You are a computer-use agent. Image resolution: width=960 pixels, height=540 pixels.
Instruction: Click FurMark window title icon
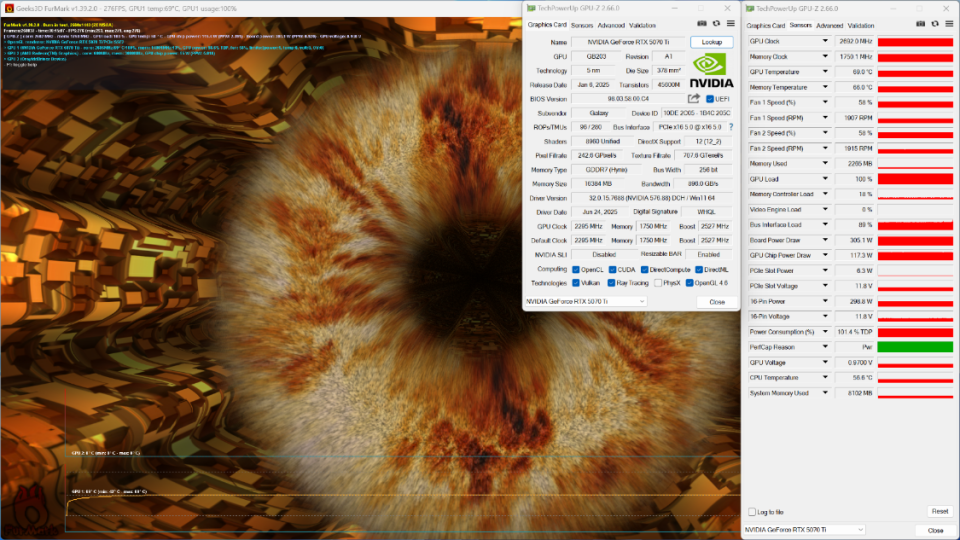click(x=9, y=9)
